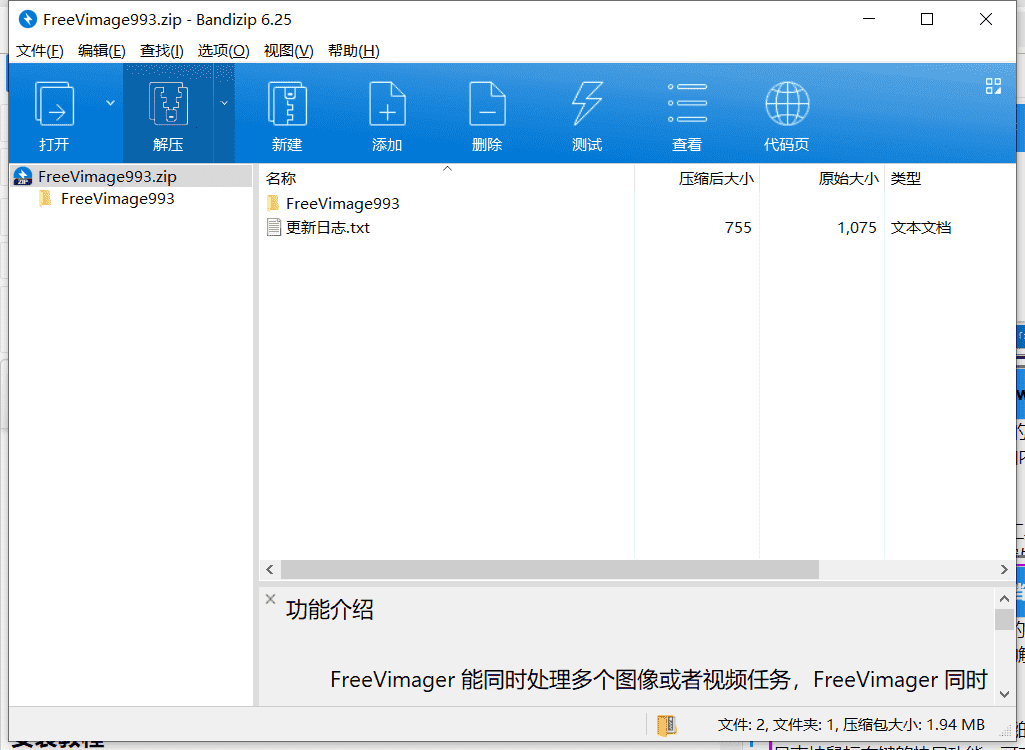Expand the dropdown arrow next to 打开
The image size is (1025, 750).
click(110, 103)
